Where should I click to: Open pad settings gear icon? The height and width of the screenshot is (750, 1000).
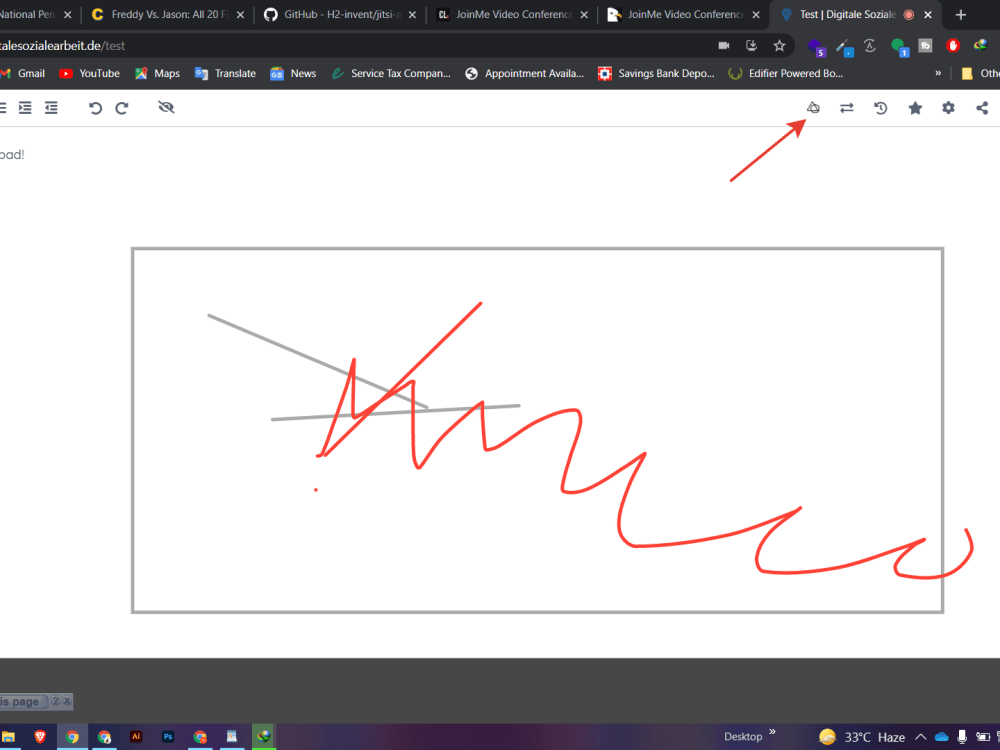(x=948, y=108)
